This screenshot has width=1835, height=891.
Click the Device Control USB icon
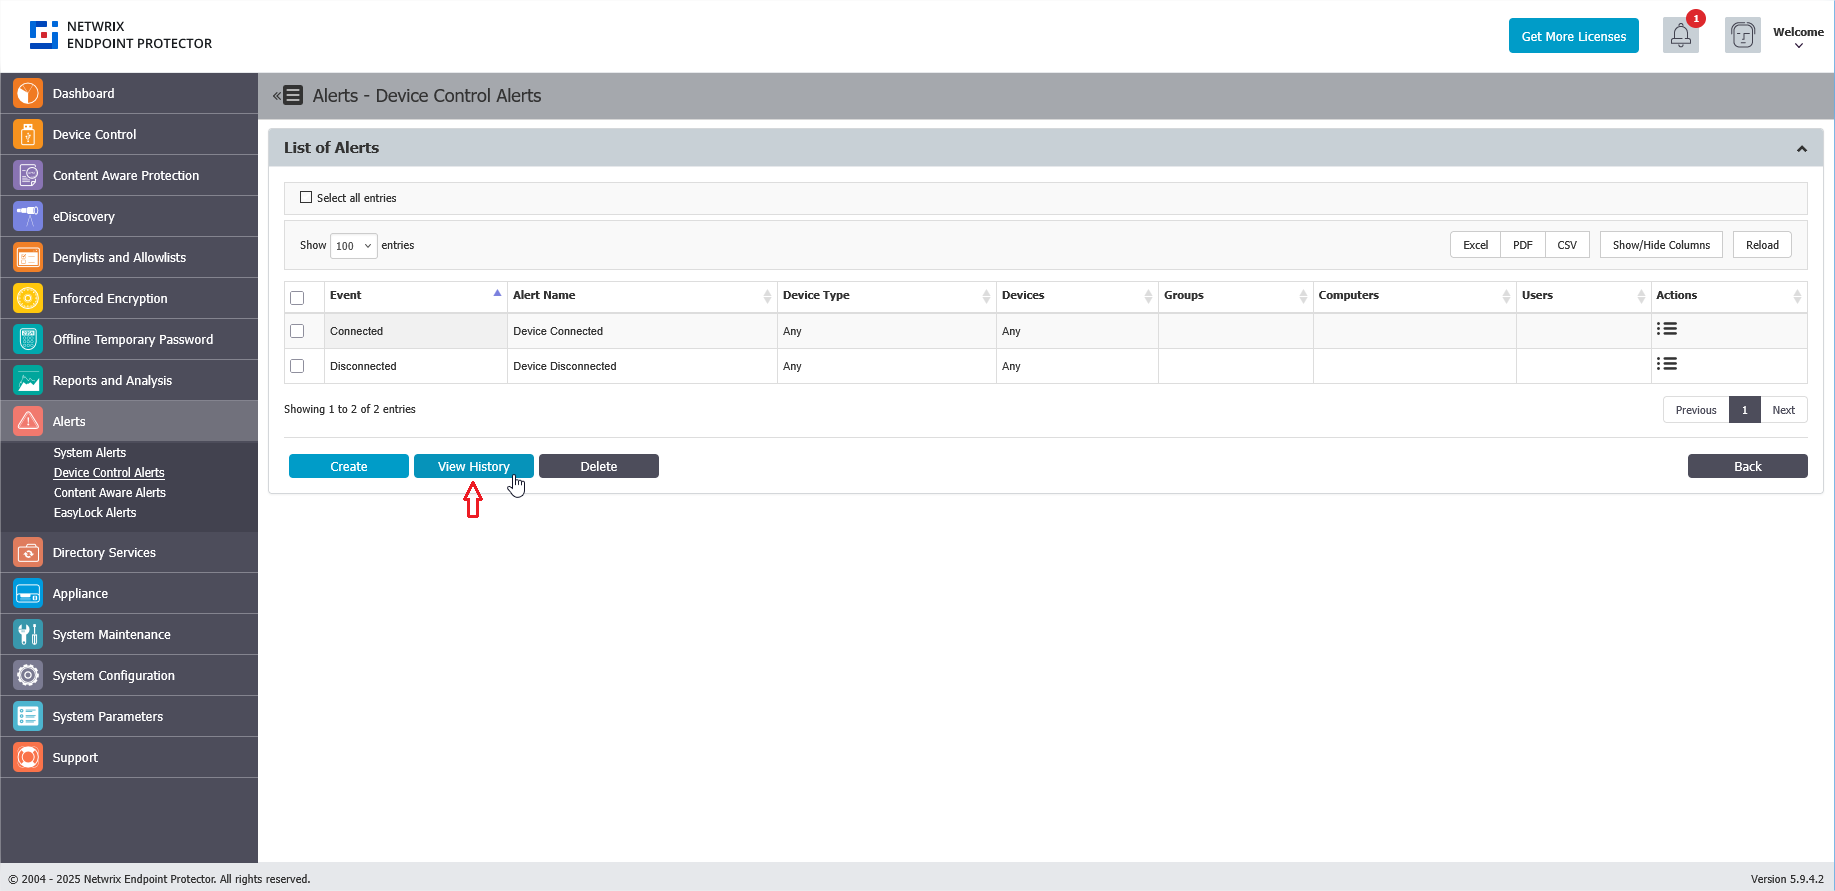(28, 134)
